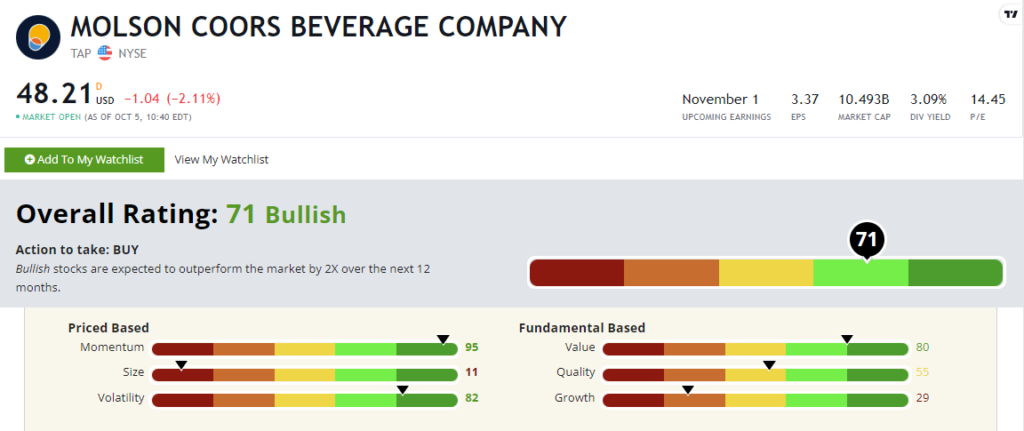Click the US flag icon beside TAP
This screenshot has width=1024, height=431.
(x=104, y=54)
